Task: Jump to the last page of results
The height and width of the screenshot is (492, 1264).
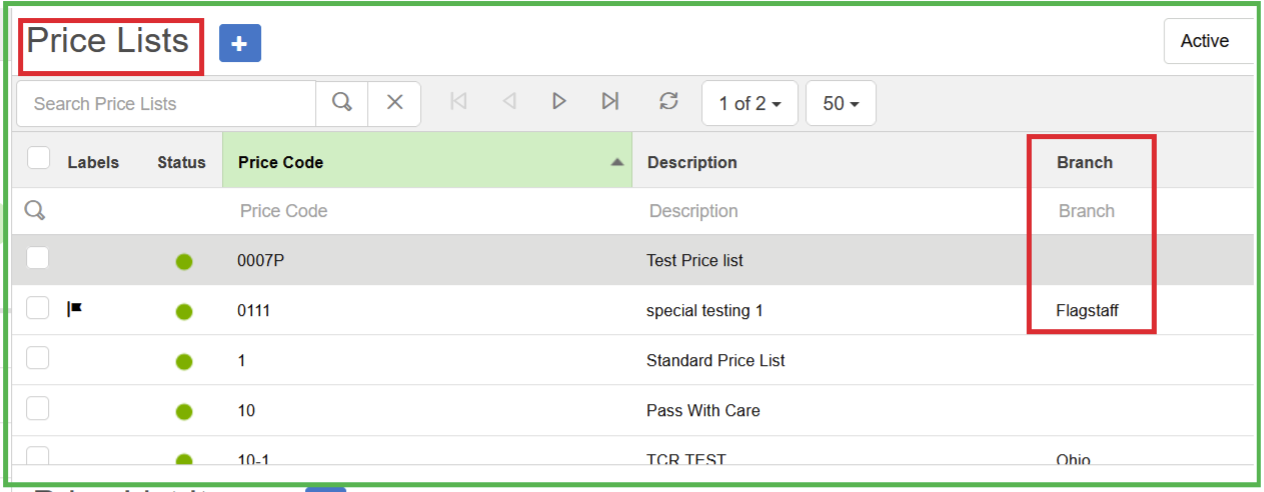Action: [610, 102]
